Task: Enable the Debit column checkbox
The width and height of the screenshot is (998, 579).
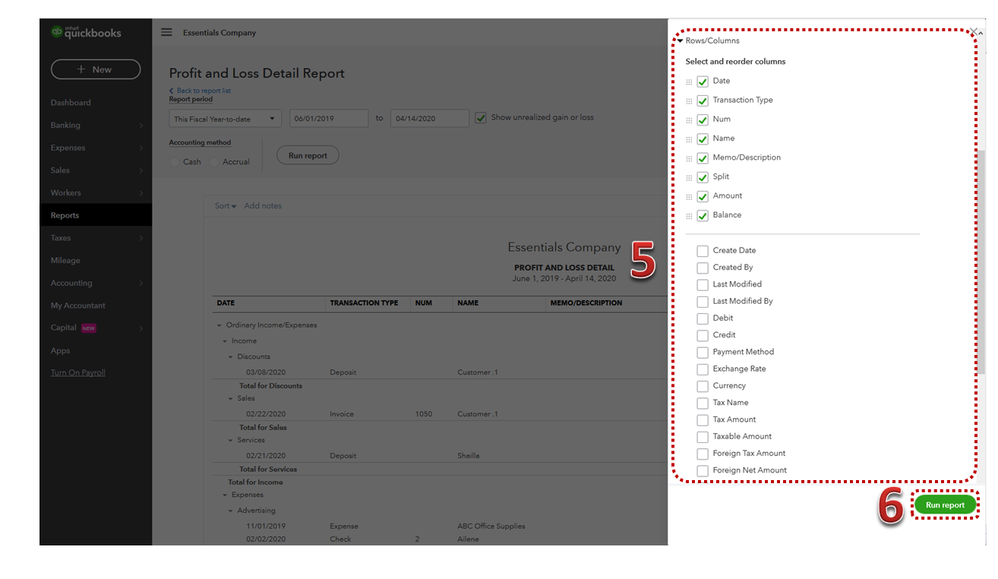Action: [x=703, y=319]
